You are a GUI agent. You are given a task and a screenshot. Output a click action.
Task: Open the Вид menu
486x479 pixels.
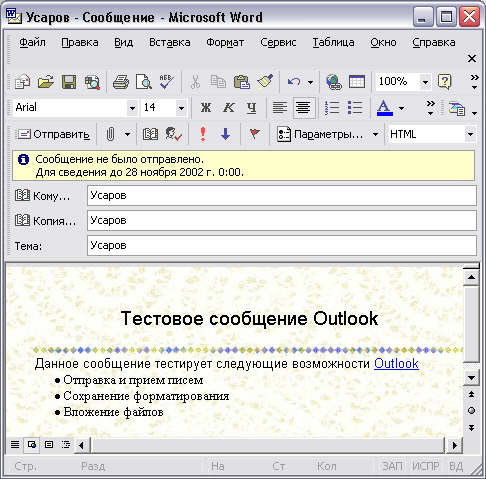pos(123,42)
